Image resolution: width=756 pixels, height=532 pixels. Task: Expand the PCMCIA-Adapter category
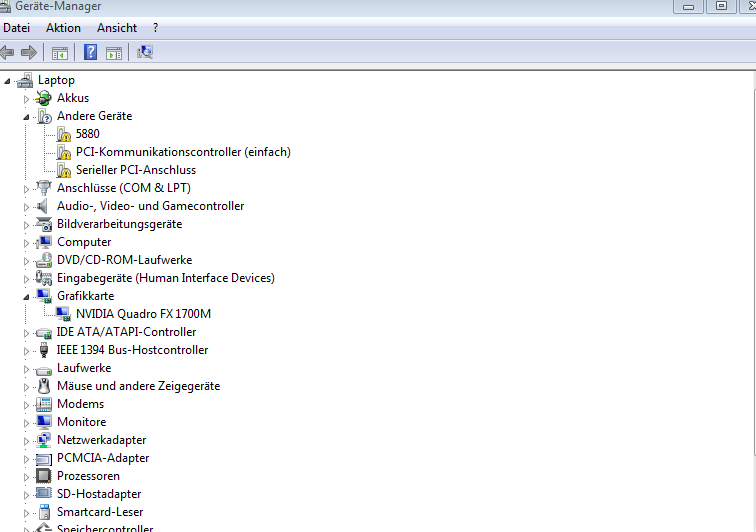(x=27, y=459)
